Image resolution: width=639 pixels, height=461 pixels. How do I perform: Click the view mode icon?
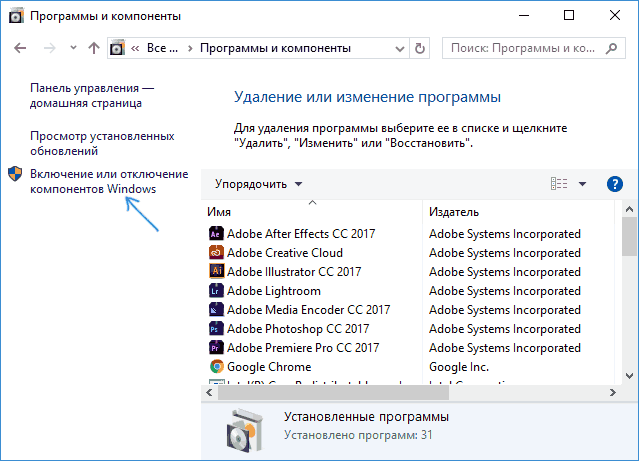[x=559, y=183]
